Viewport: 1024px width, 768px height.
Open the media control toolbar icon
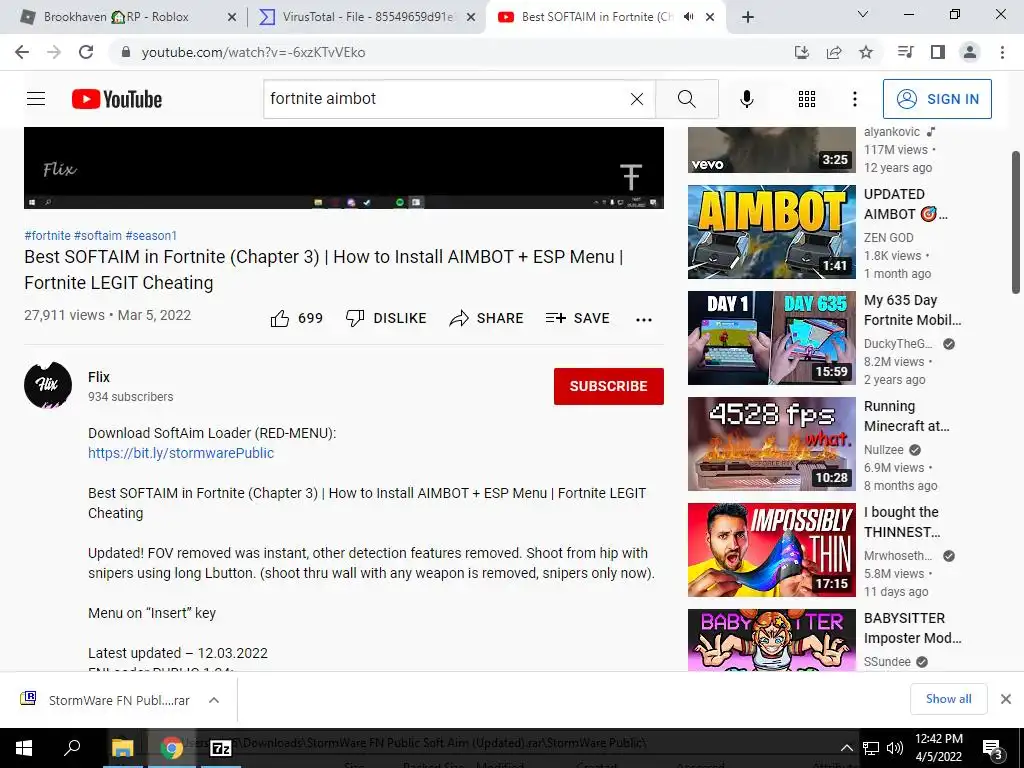click(905, 52)
